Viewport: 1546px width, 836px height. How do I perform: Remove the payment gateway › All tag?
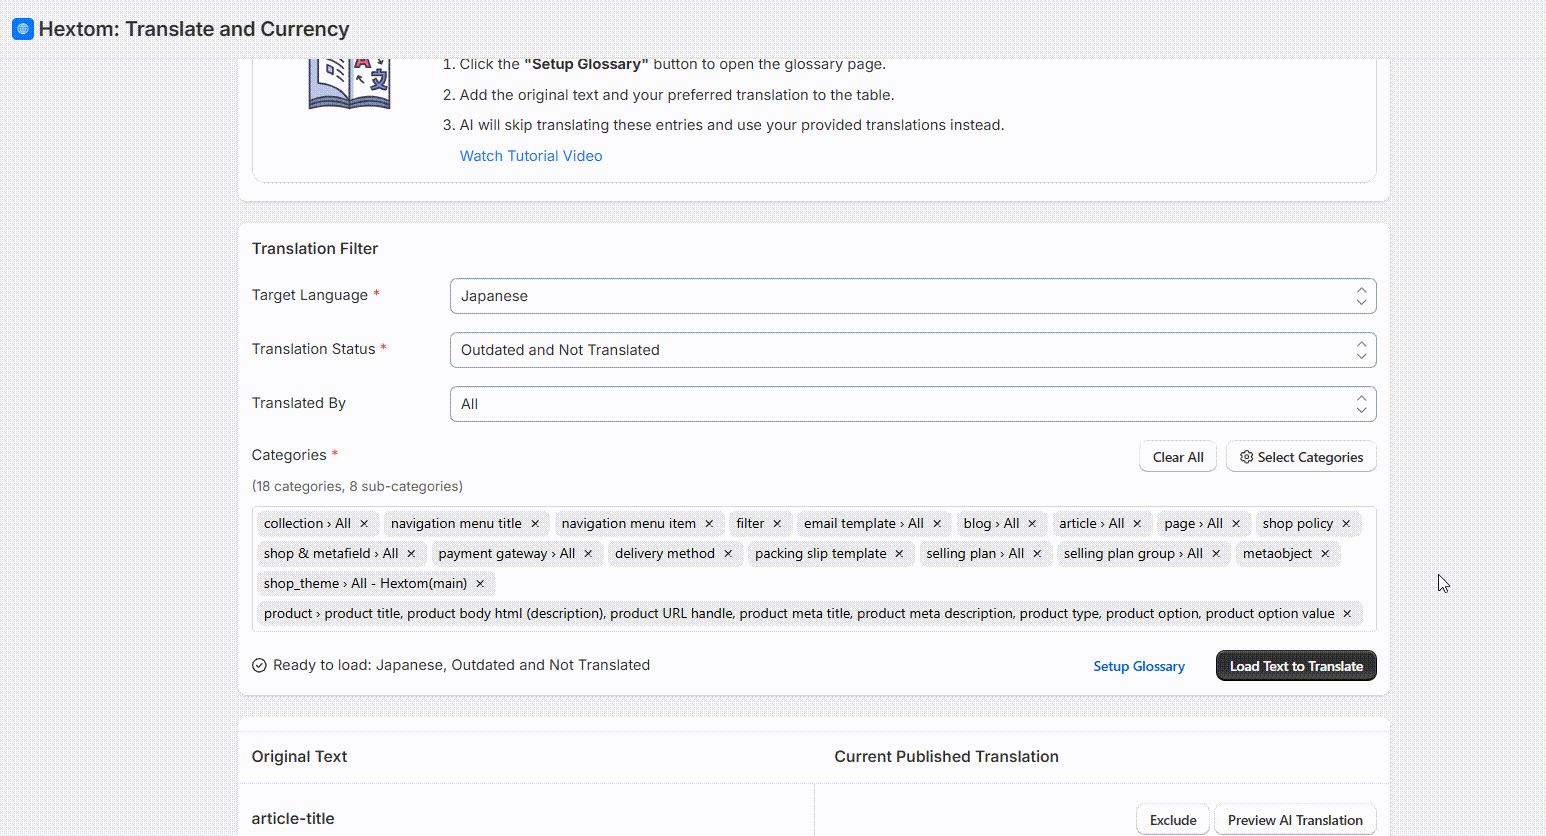tap(588, 553)
